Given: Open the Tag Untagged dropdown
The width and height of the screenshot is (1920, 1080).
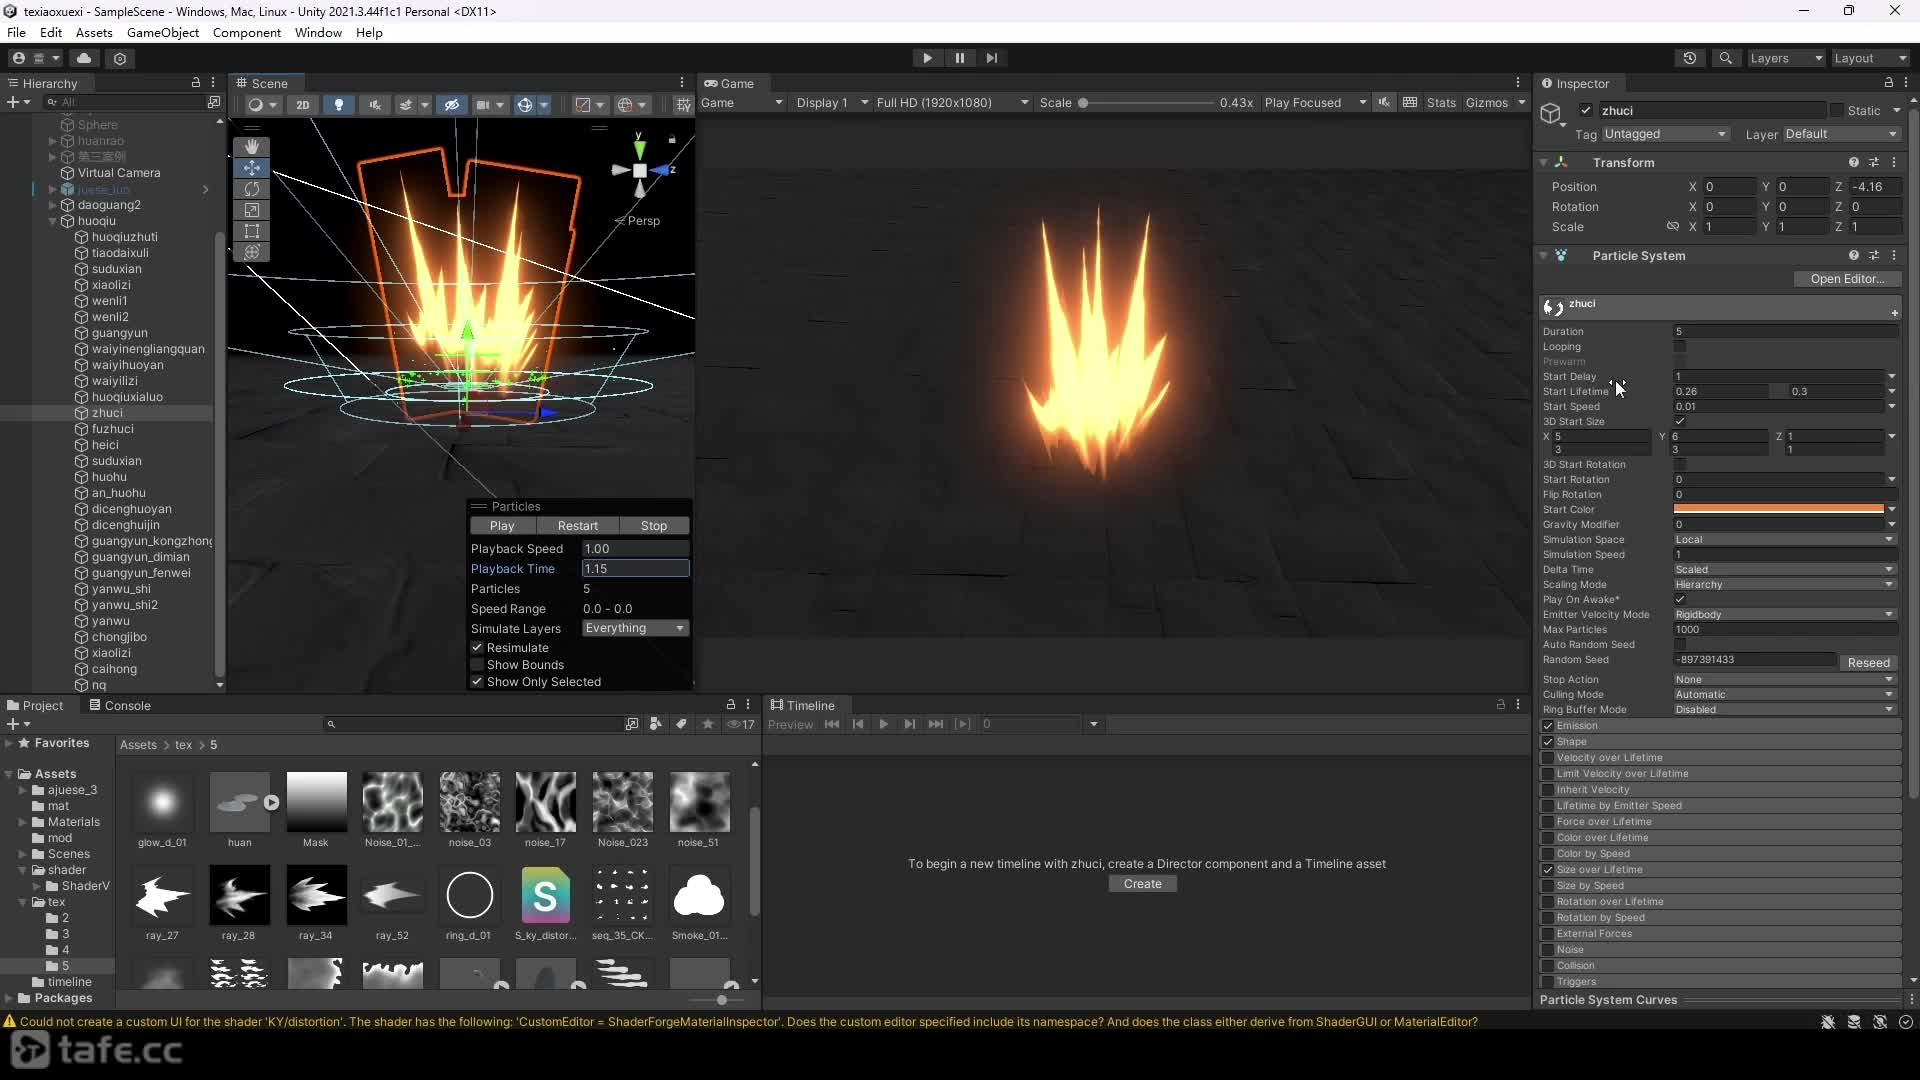Looking at the screenshot, I should click(x=1665, y=134).
